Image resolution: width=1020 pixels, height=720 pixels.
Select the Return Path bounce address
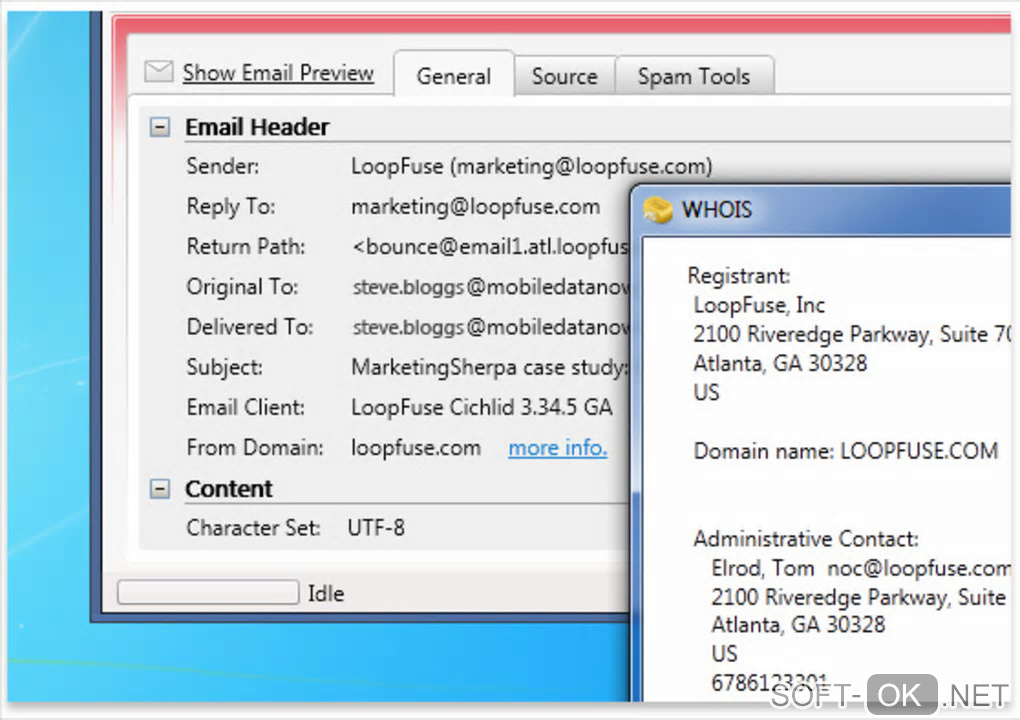coord(490,247)
